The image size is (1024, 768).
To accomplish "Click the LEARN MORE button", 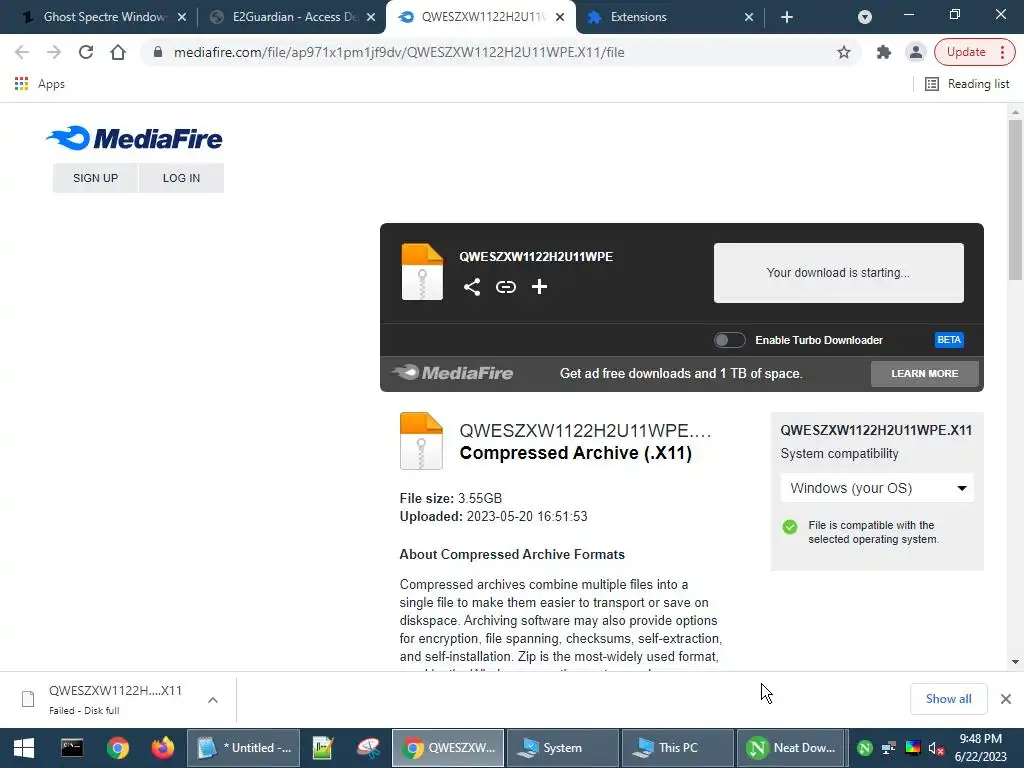I will click(x=925, y=374).
